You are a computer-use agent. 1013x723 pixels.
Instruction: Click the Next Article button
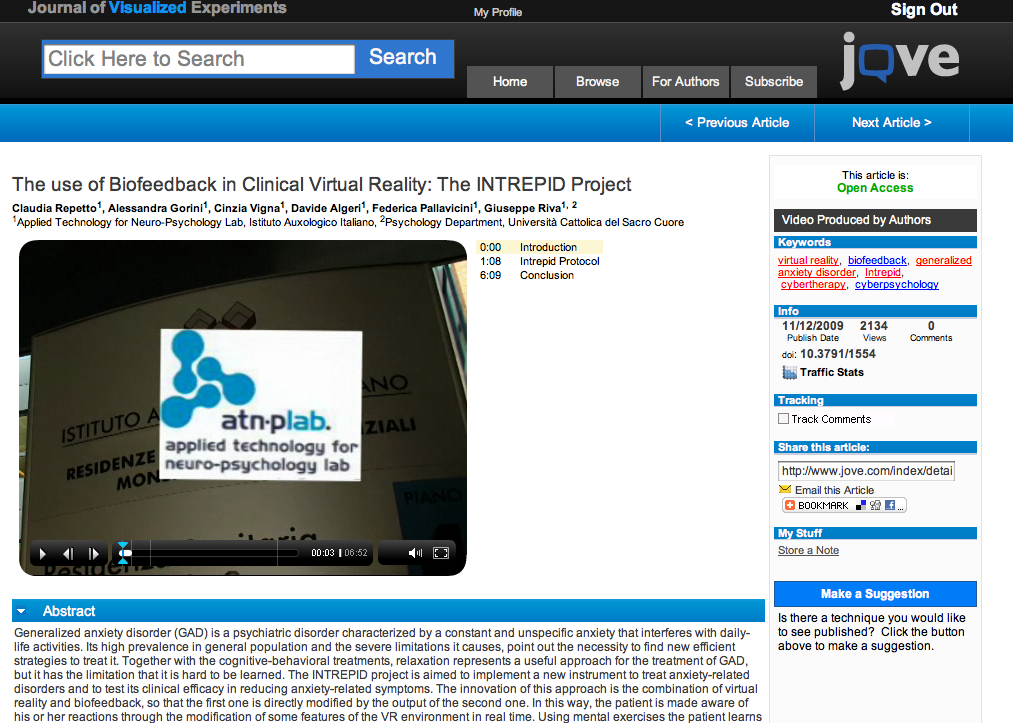click(891, 123)
